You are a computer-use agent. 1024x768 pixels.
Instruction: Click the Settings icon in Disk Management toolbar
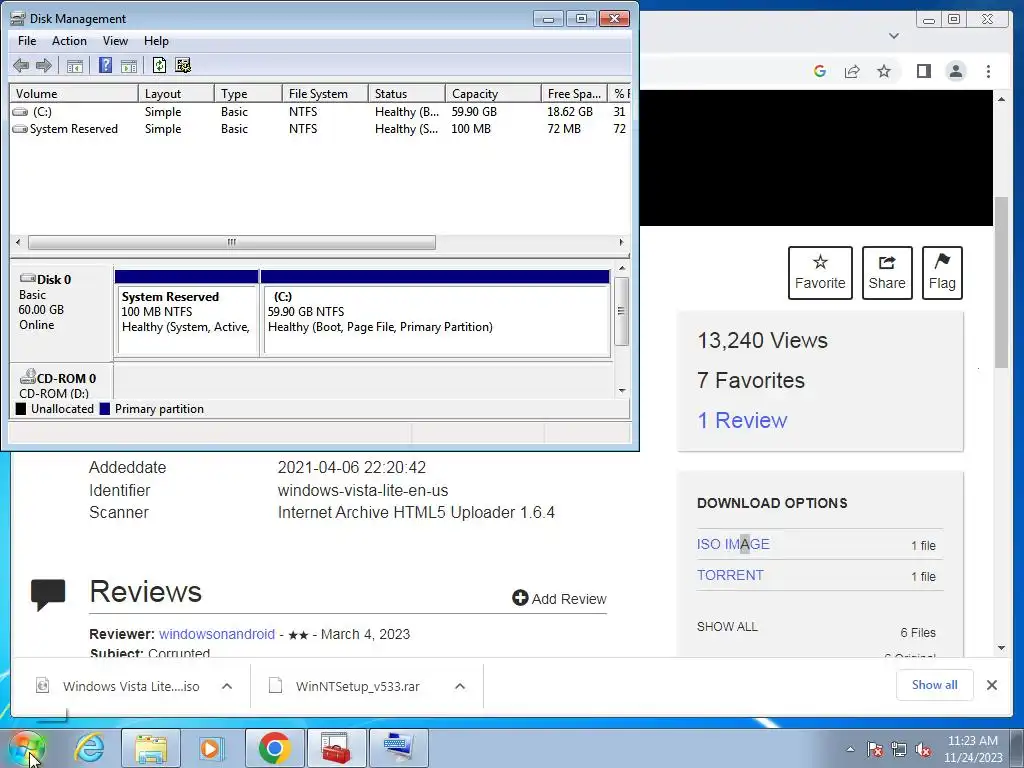pos(184,65)
